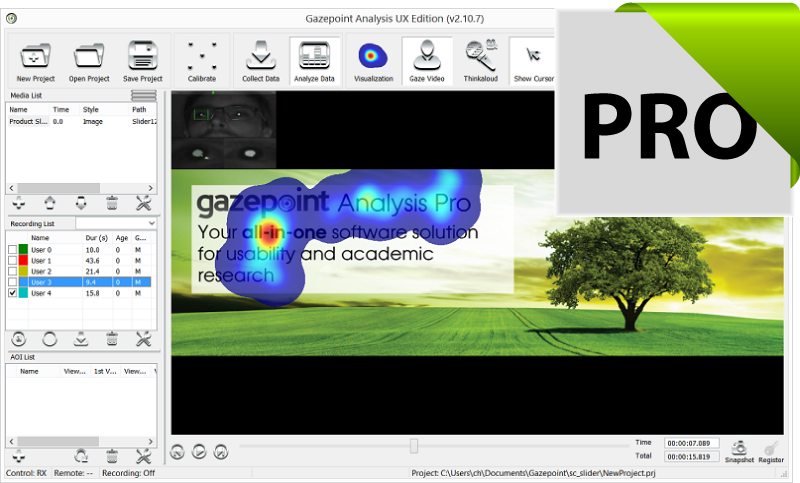Click the AOI List 1st V... column header
Image resolution: width=800 pixels, height=483 pixels.
(105, 371)
